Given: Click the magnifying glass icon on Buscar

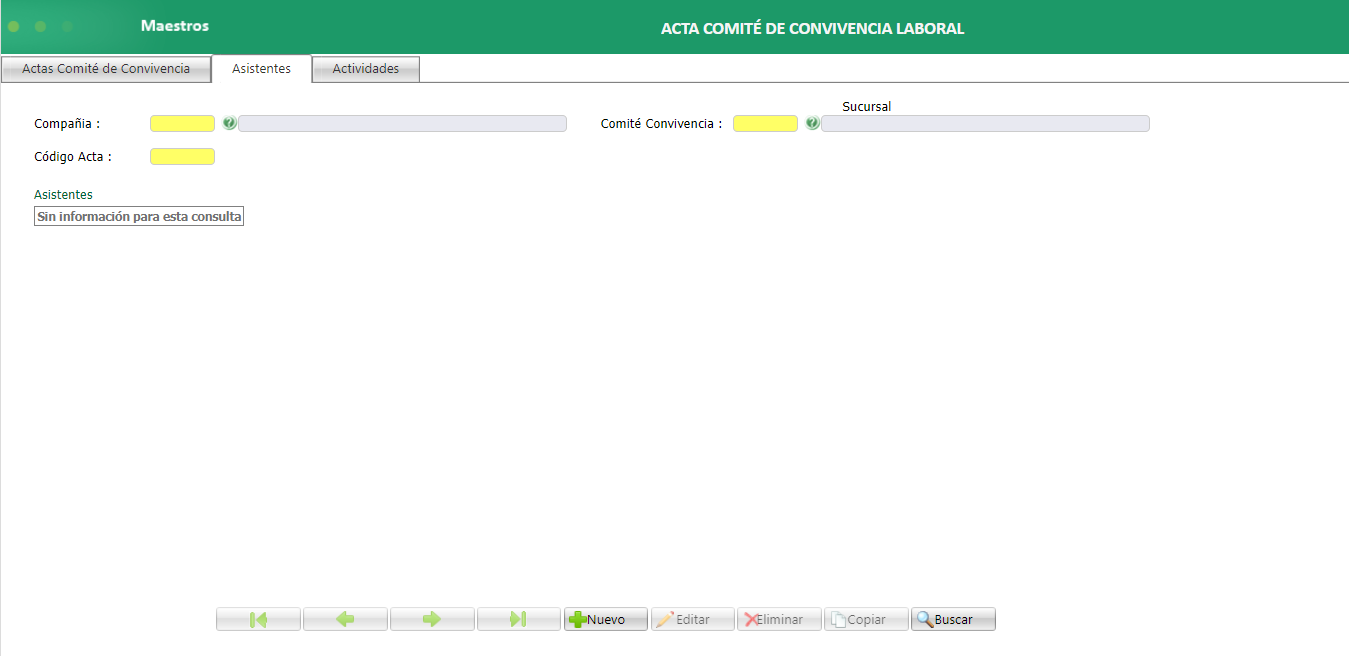Looking at the screenshot, I should tap(925, 618).
